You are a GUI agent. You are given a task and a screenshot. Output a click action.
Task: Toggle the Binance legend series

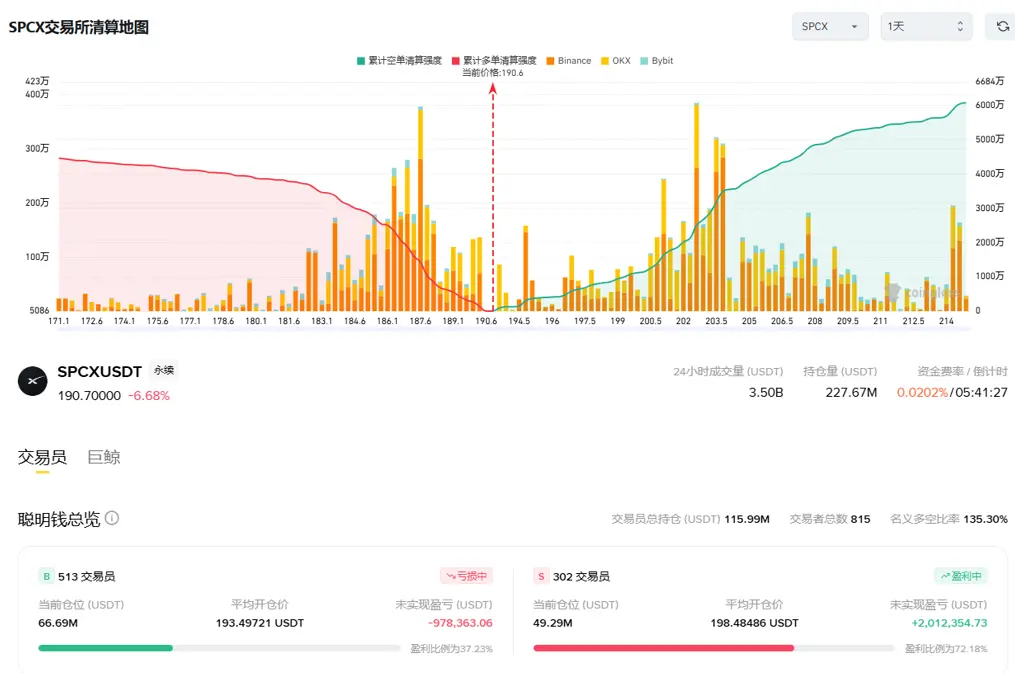[568, 61]
